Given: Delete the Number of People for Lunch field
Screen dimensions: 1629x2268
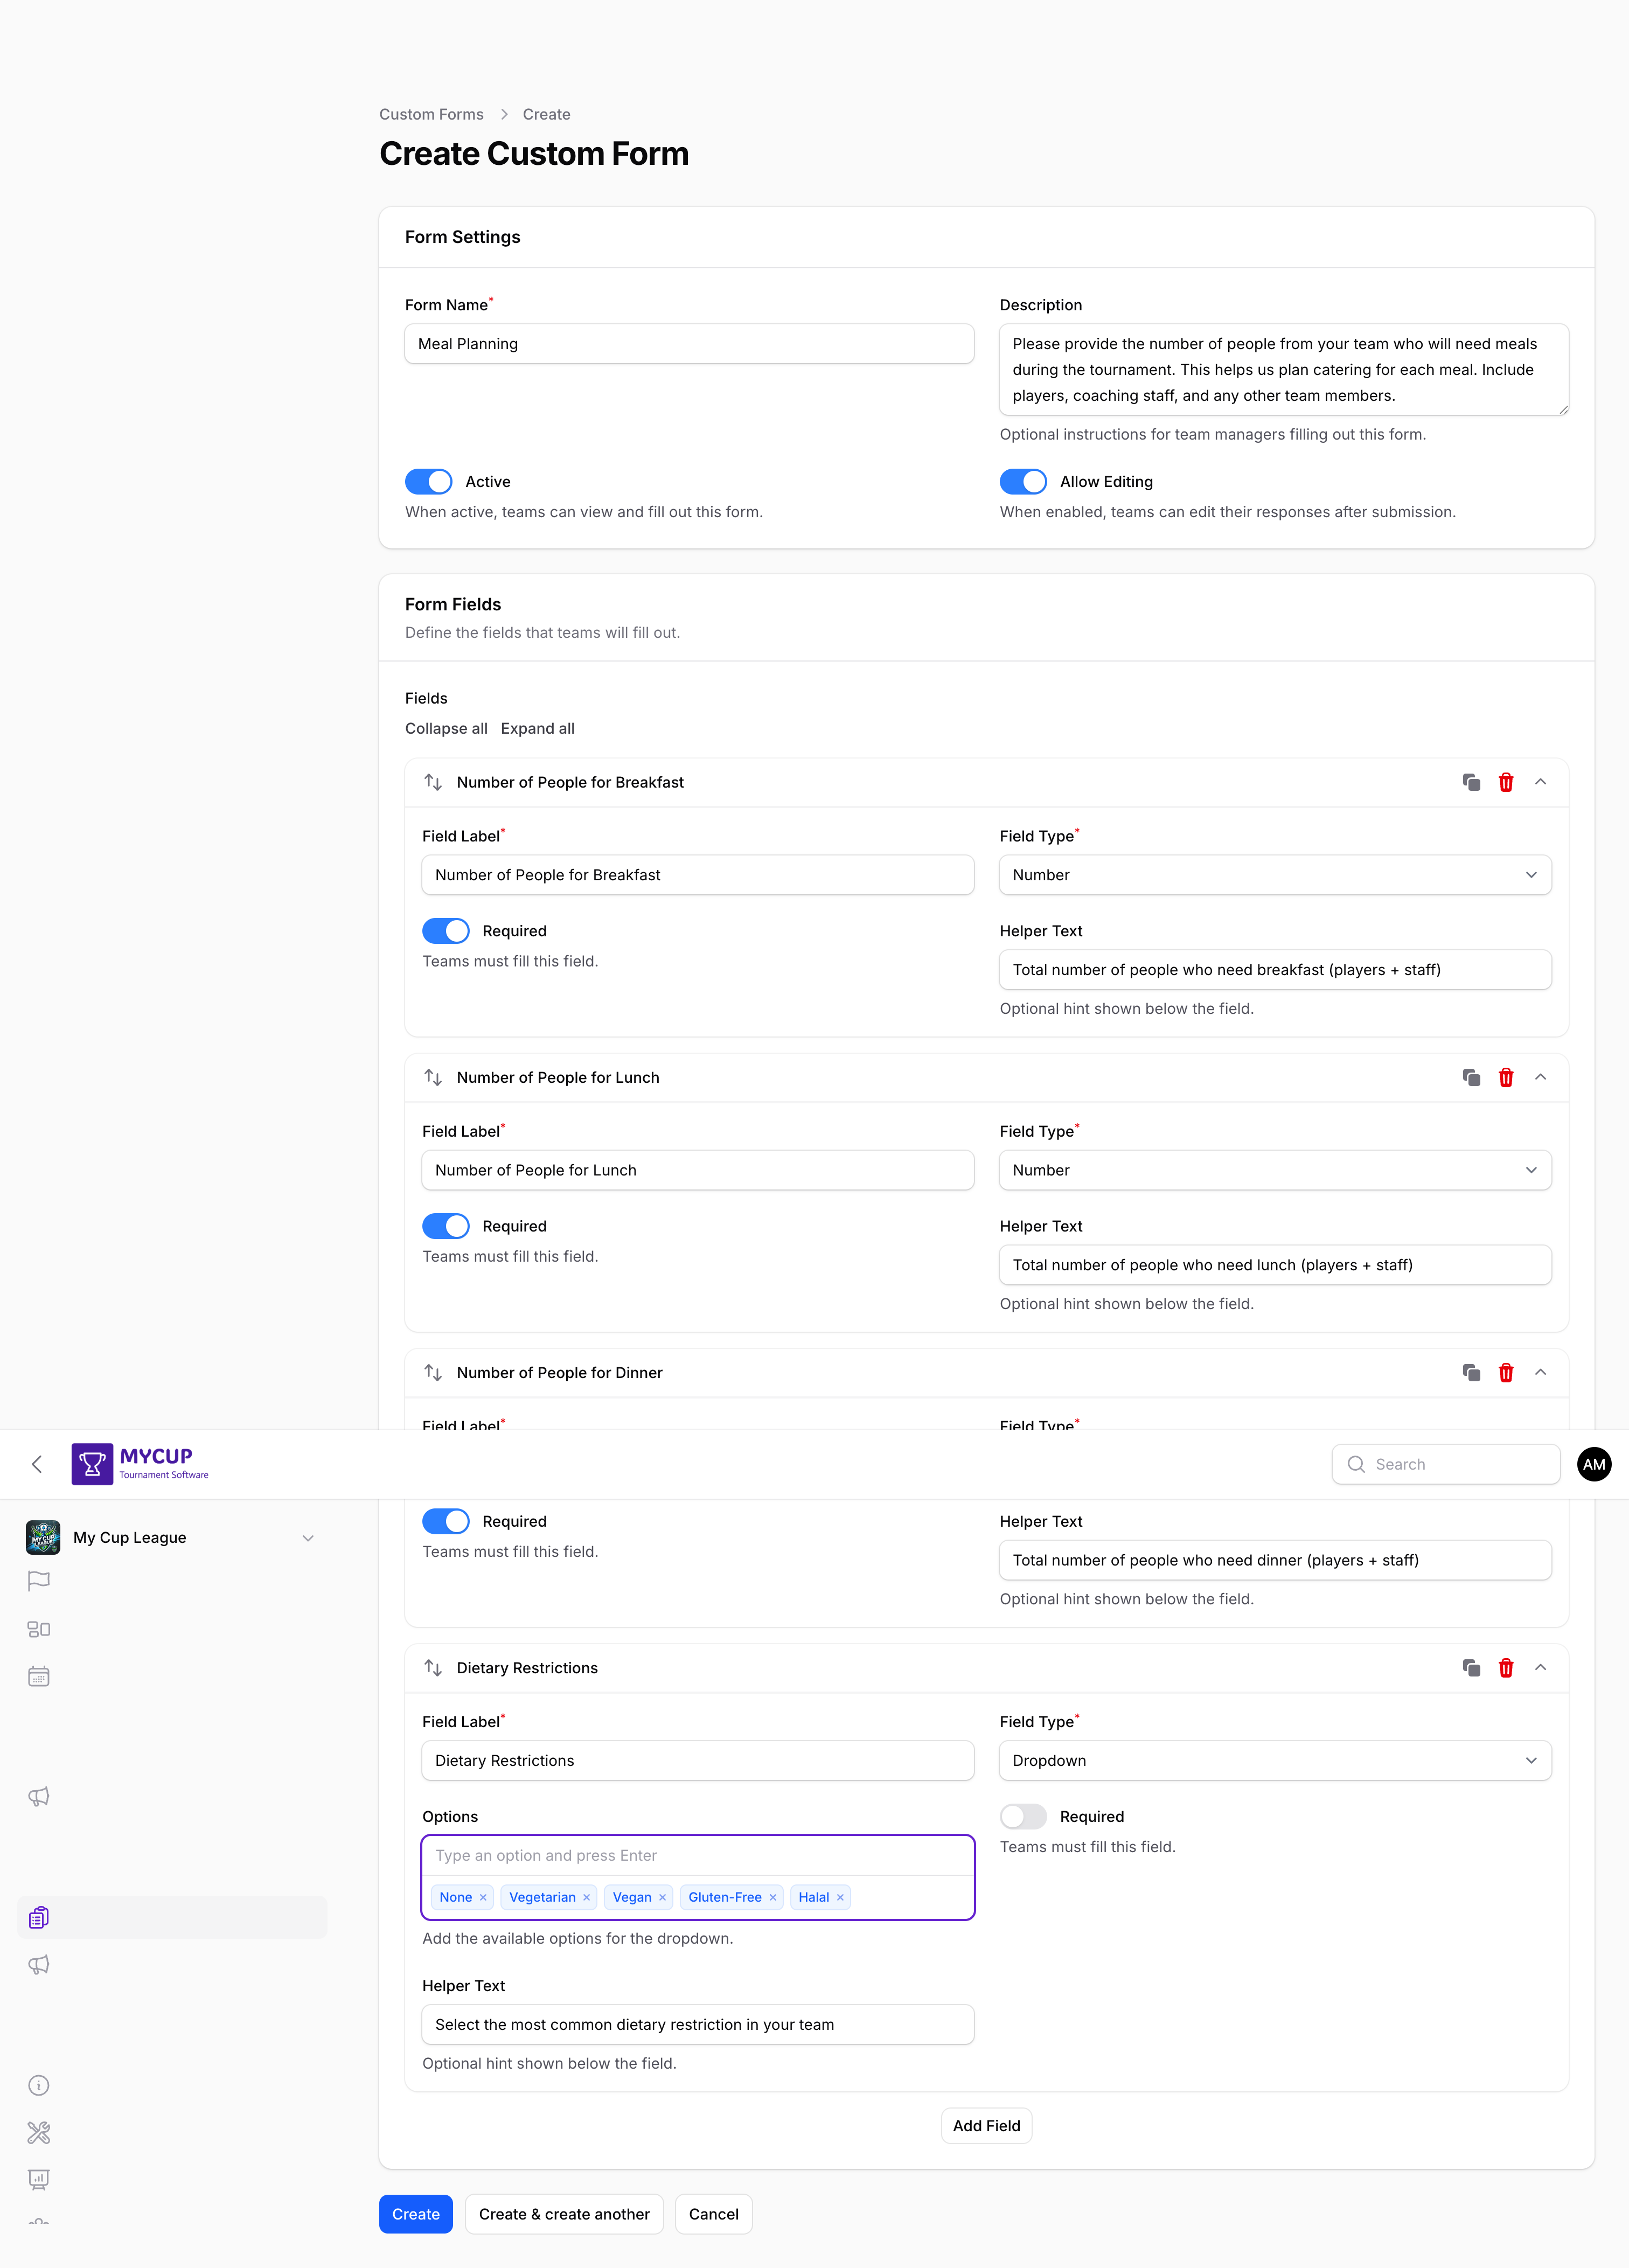Looking at the screenshot, I should 1506,1077.
